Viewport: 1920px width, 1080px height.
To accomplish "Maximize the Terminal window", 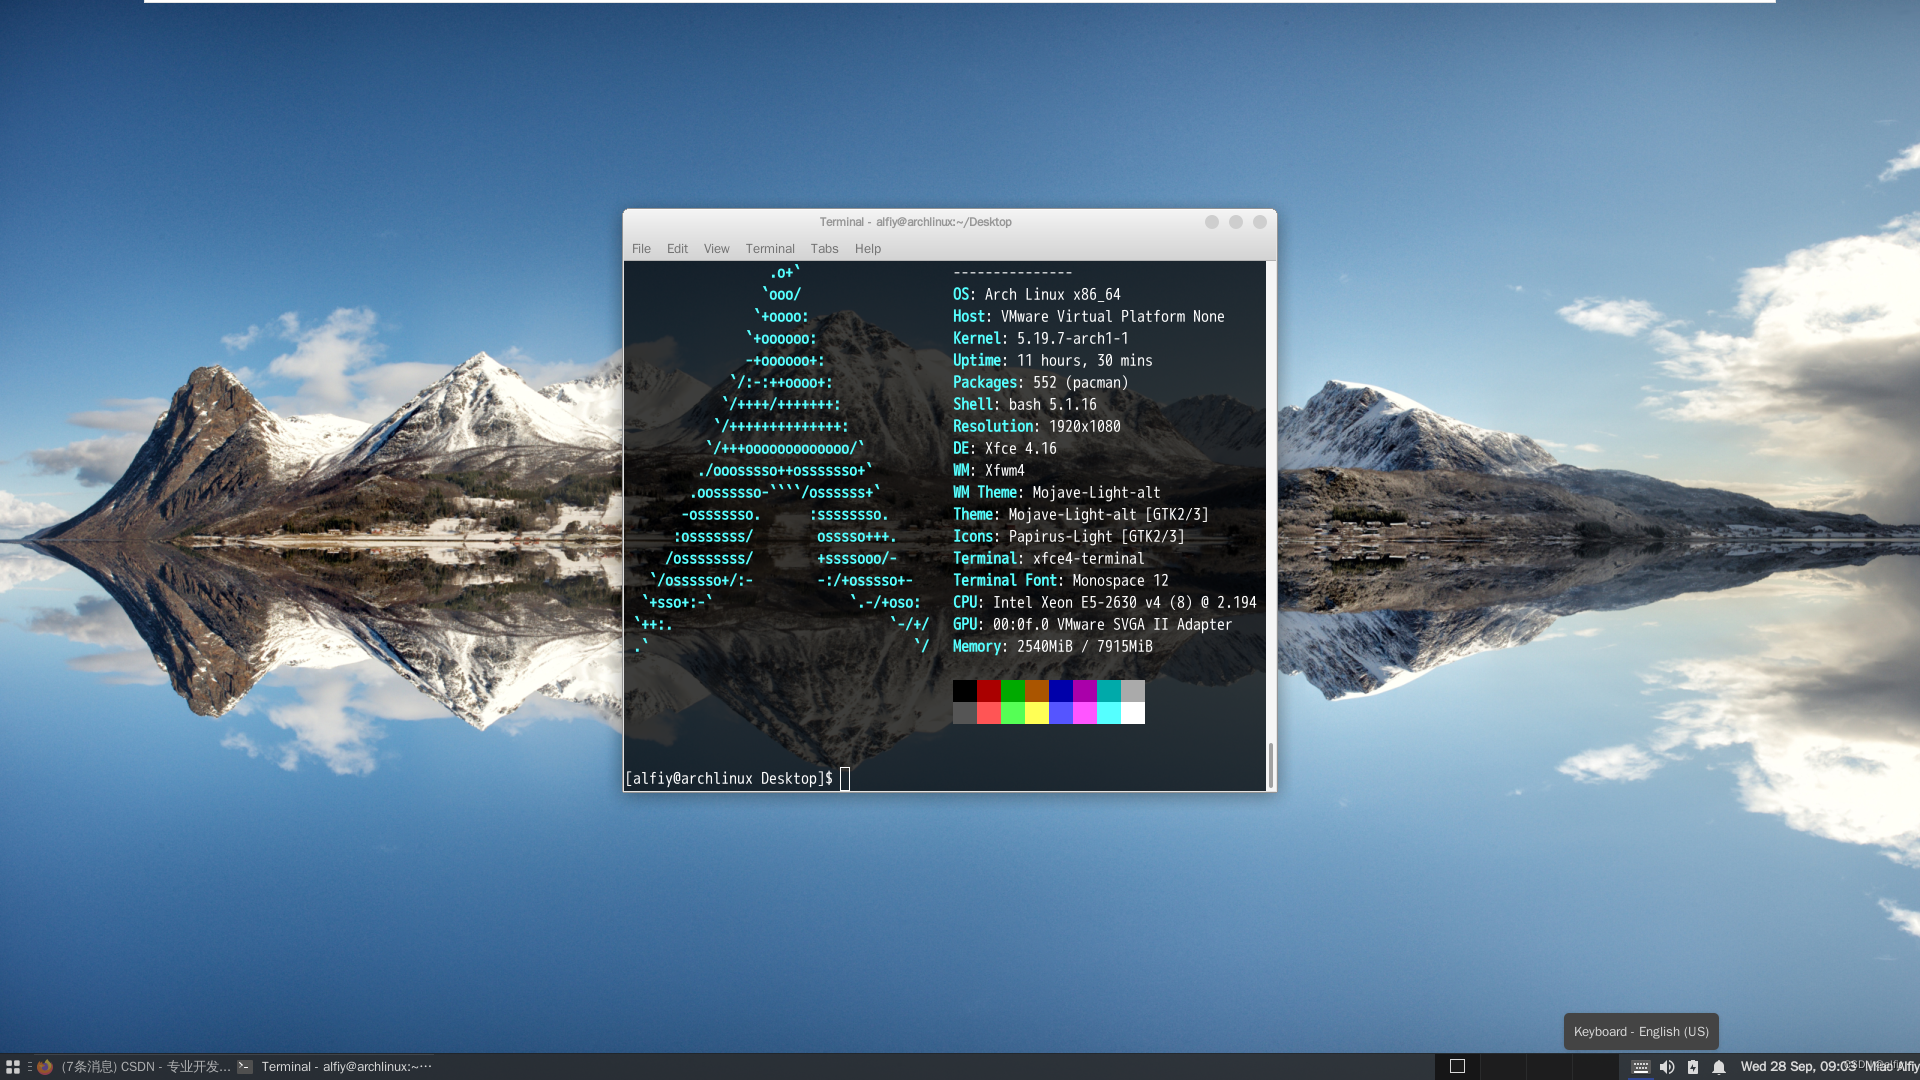I will click(1236, 222).
